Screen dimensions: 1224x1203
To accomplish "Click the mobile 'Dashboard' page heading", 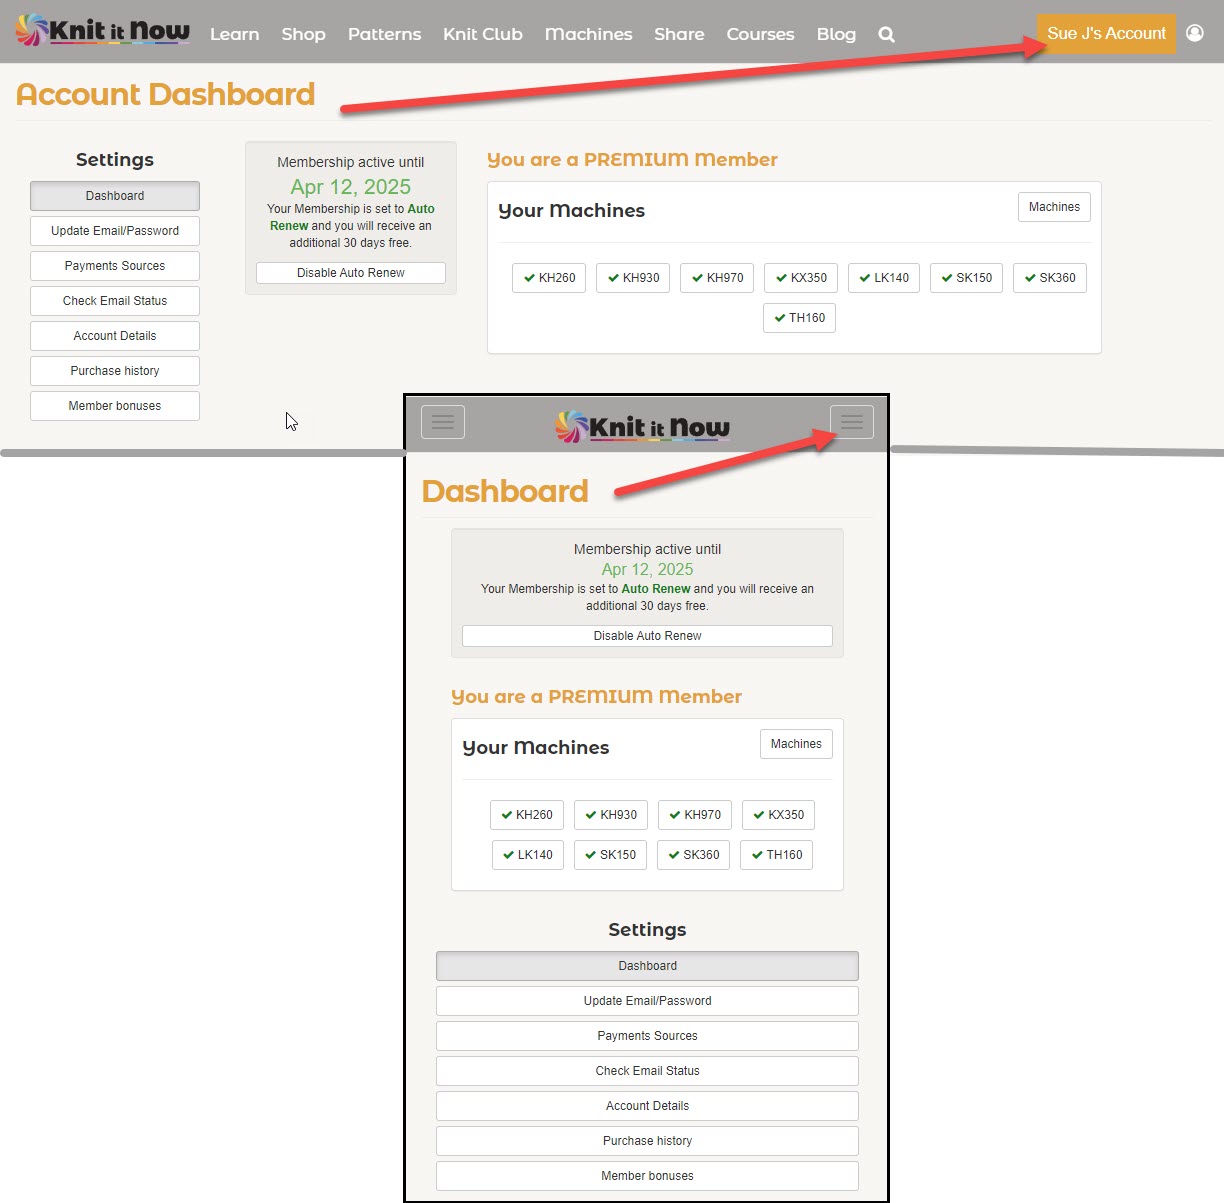I will 505,491.
